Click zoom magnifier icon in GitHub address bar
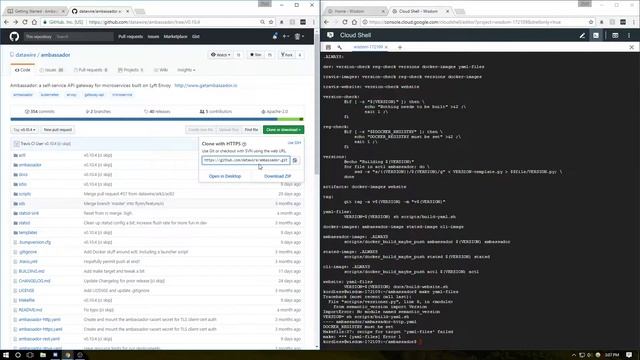640x360 pixels. [262, 22]
